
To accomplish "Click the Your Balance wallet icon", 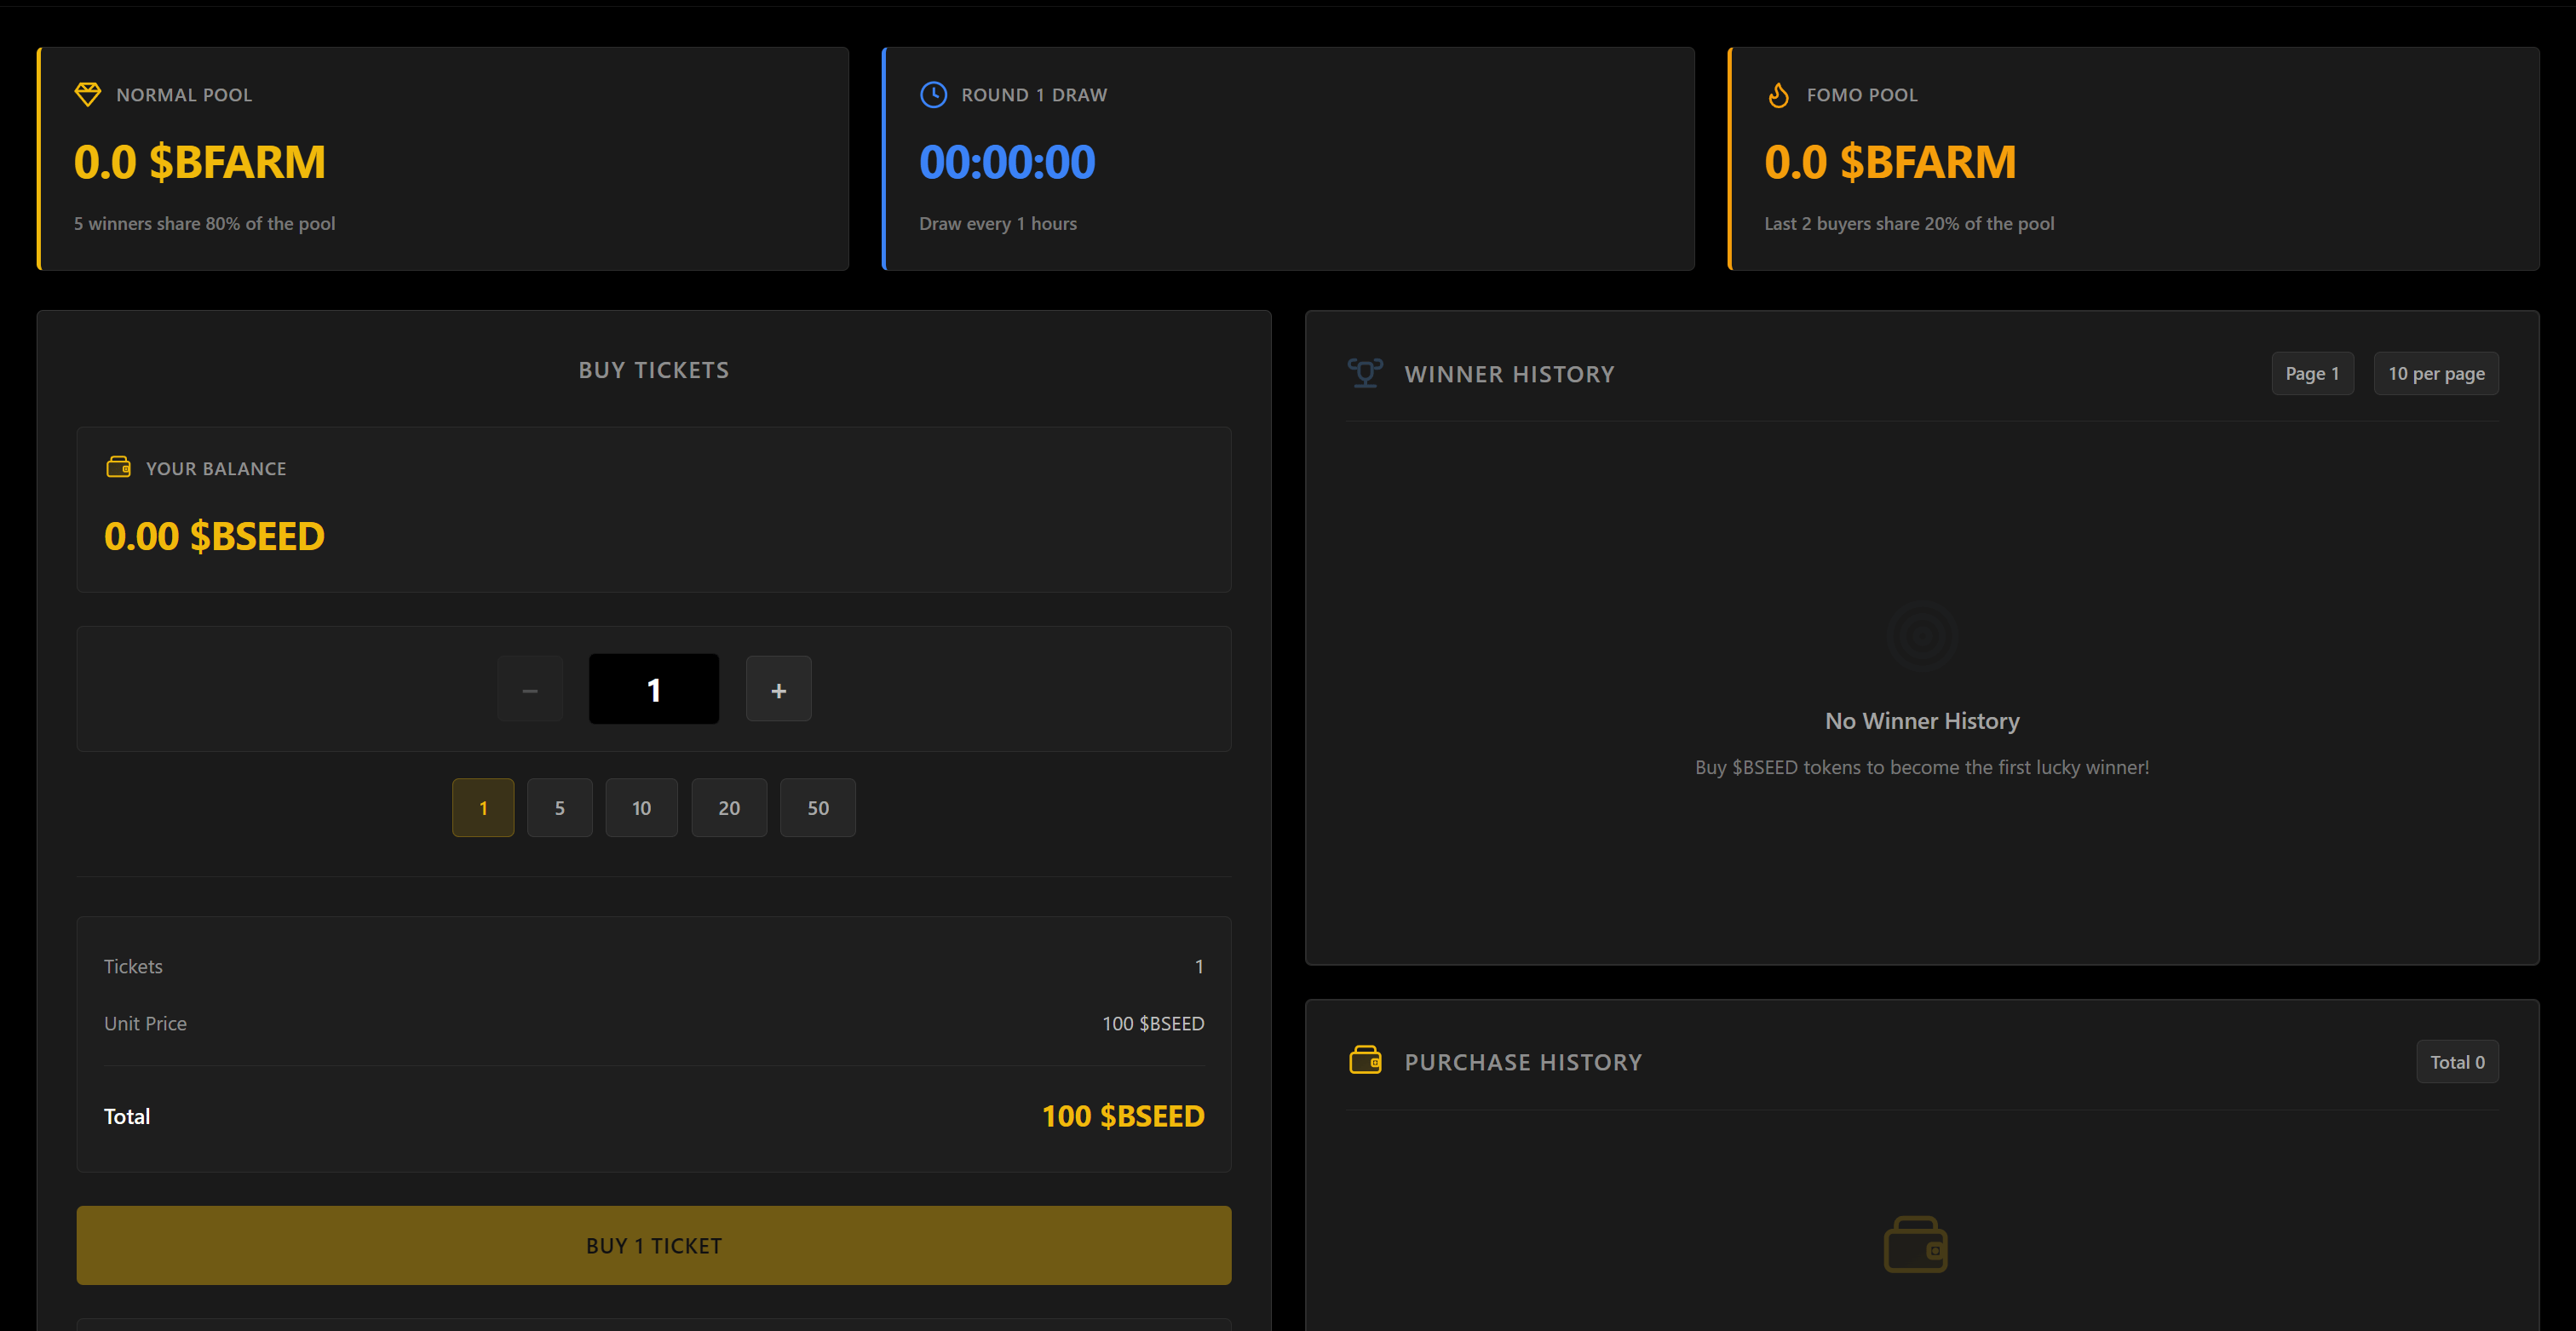I will 118,467.
